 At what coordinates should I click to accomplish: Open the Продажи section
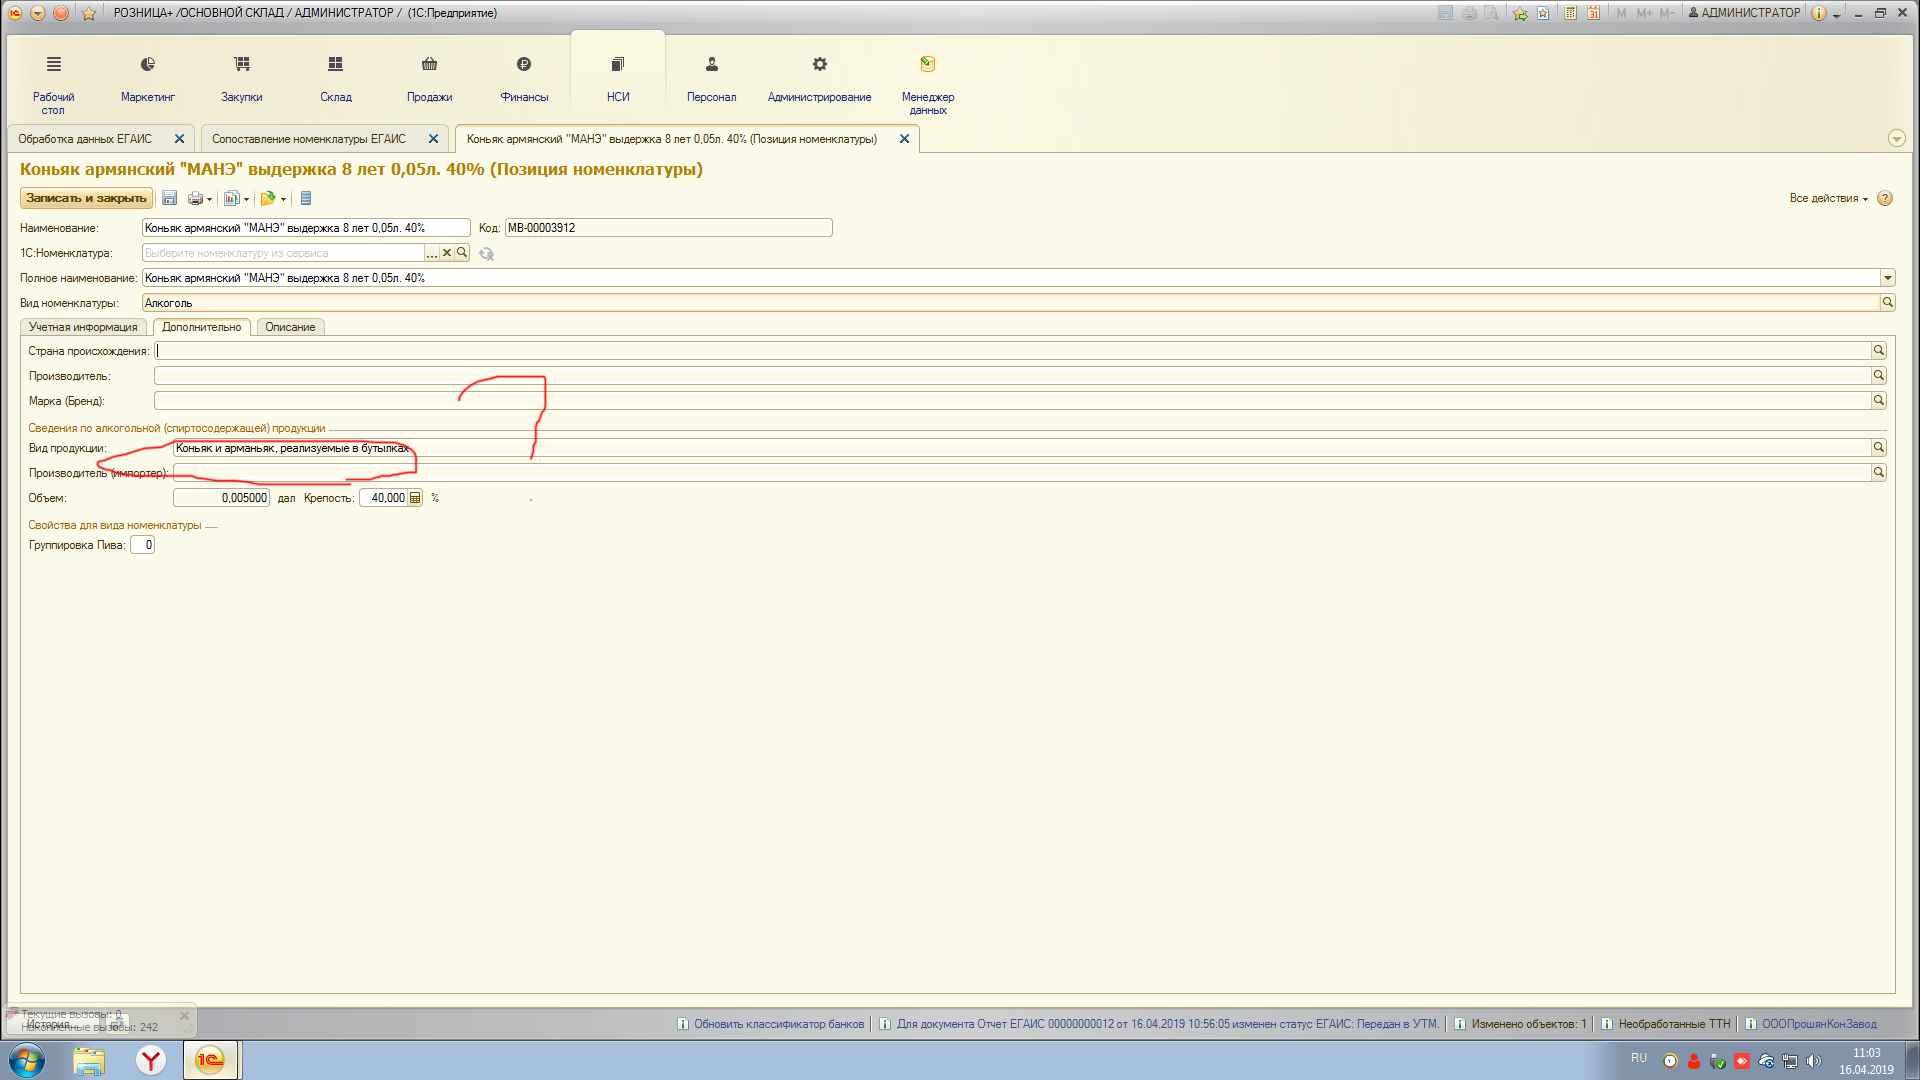(429, 80)
